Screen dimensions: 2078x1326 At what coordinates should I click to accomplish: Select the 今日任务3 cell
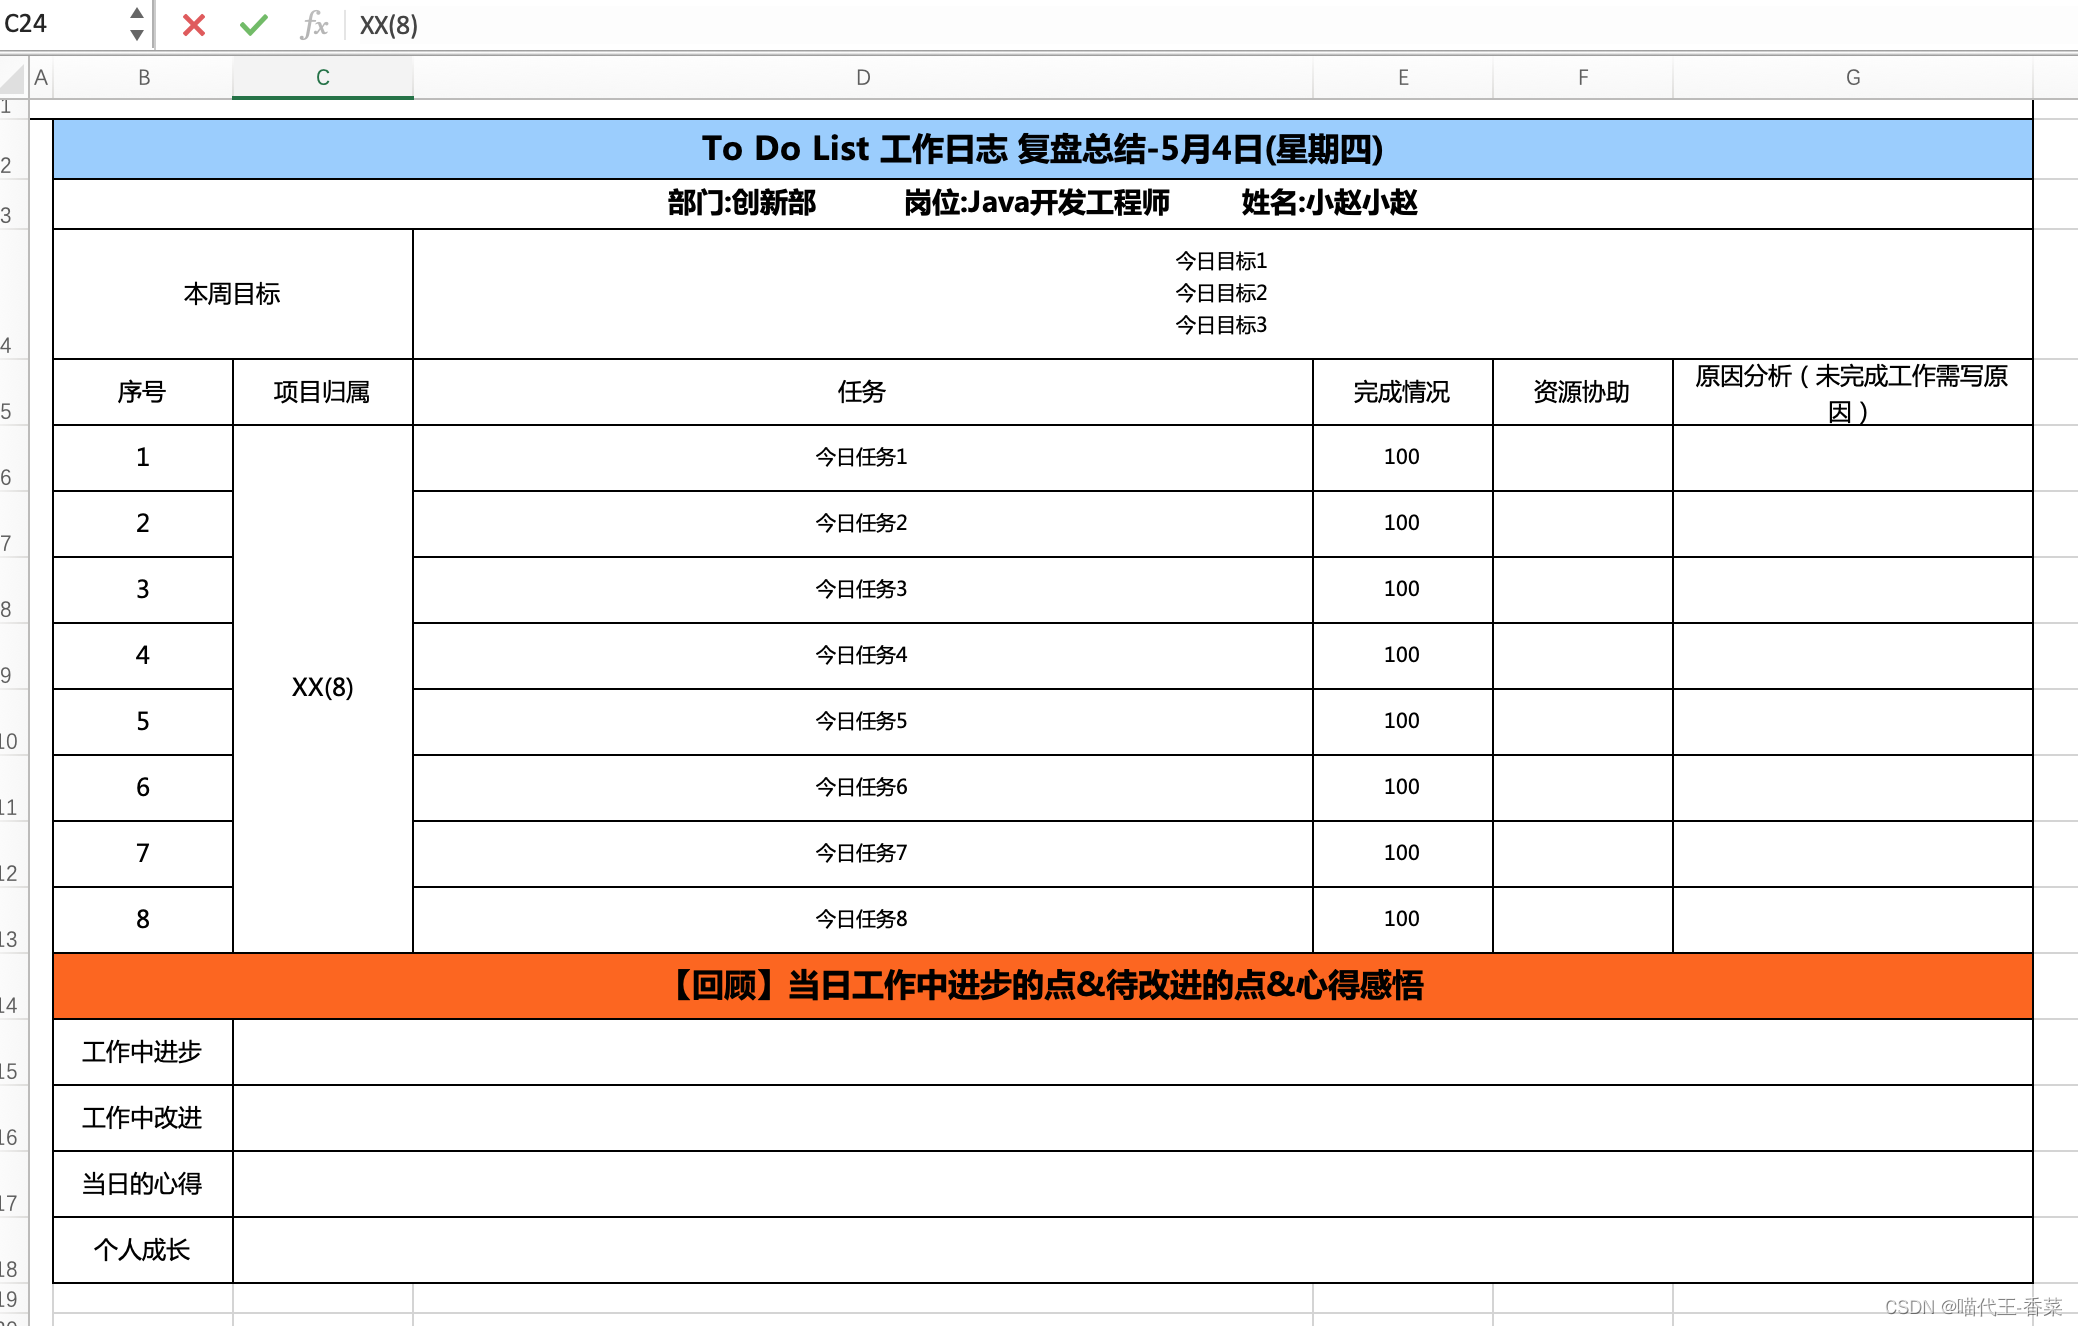[863, 590]
